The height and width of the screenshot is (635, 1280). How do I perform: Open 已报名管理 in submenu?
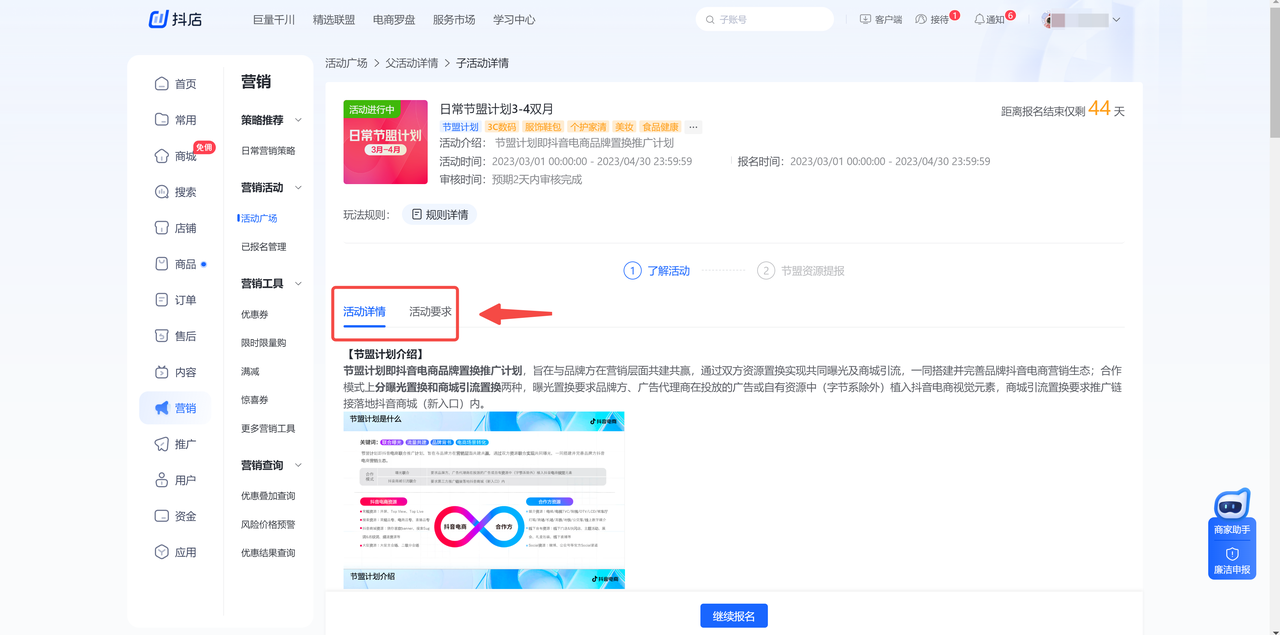coord(264,247)
